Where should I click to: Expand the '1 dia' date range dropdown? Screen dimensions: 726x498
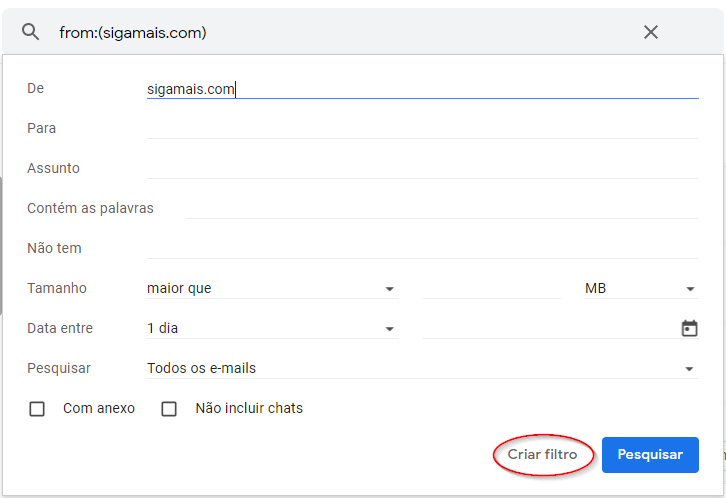[271, 329]
